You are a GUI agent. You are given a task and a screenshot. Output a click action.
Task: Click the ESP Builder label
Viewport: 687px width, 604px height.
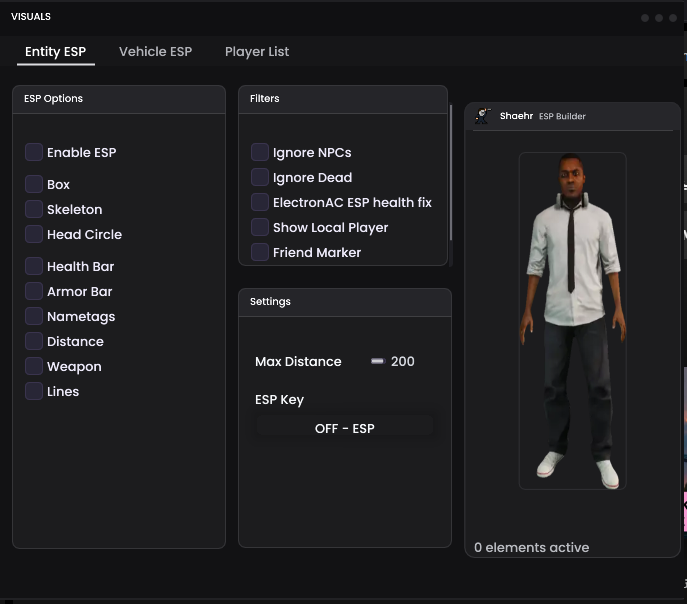[x=562, y=116]
